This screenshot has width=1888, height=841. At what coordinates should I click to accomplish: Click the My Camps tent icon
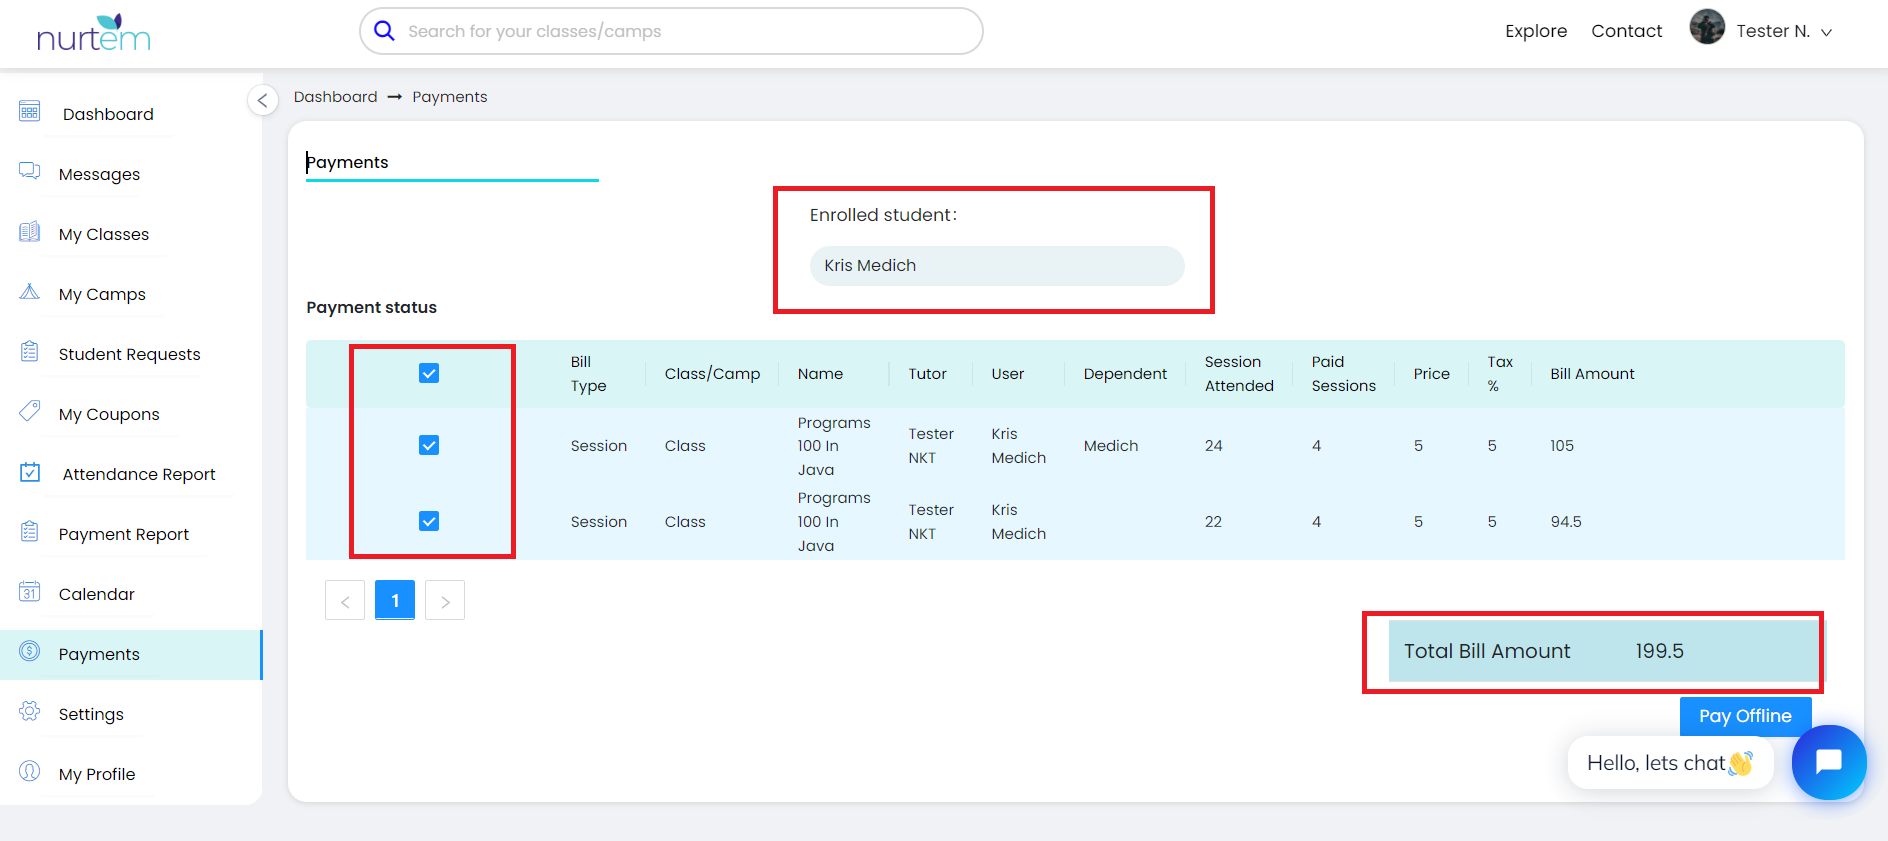30,292
